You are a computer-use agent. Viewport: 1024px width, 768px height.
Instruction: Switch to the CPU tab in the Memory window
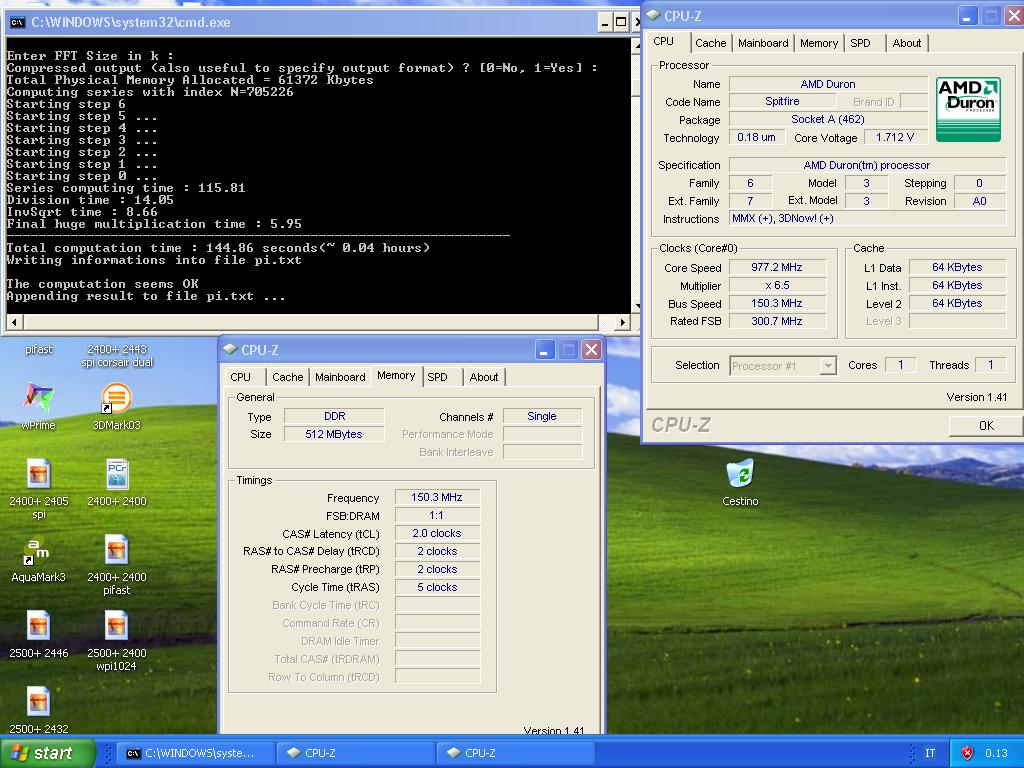point(240,377)
